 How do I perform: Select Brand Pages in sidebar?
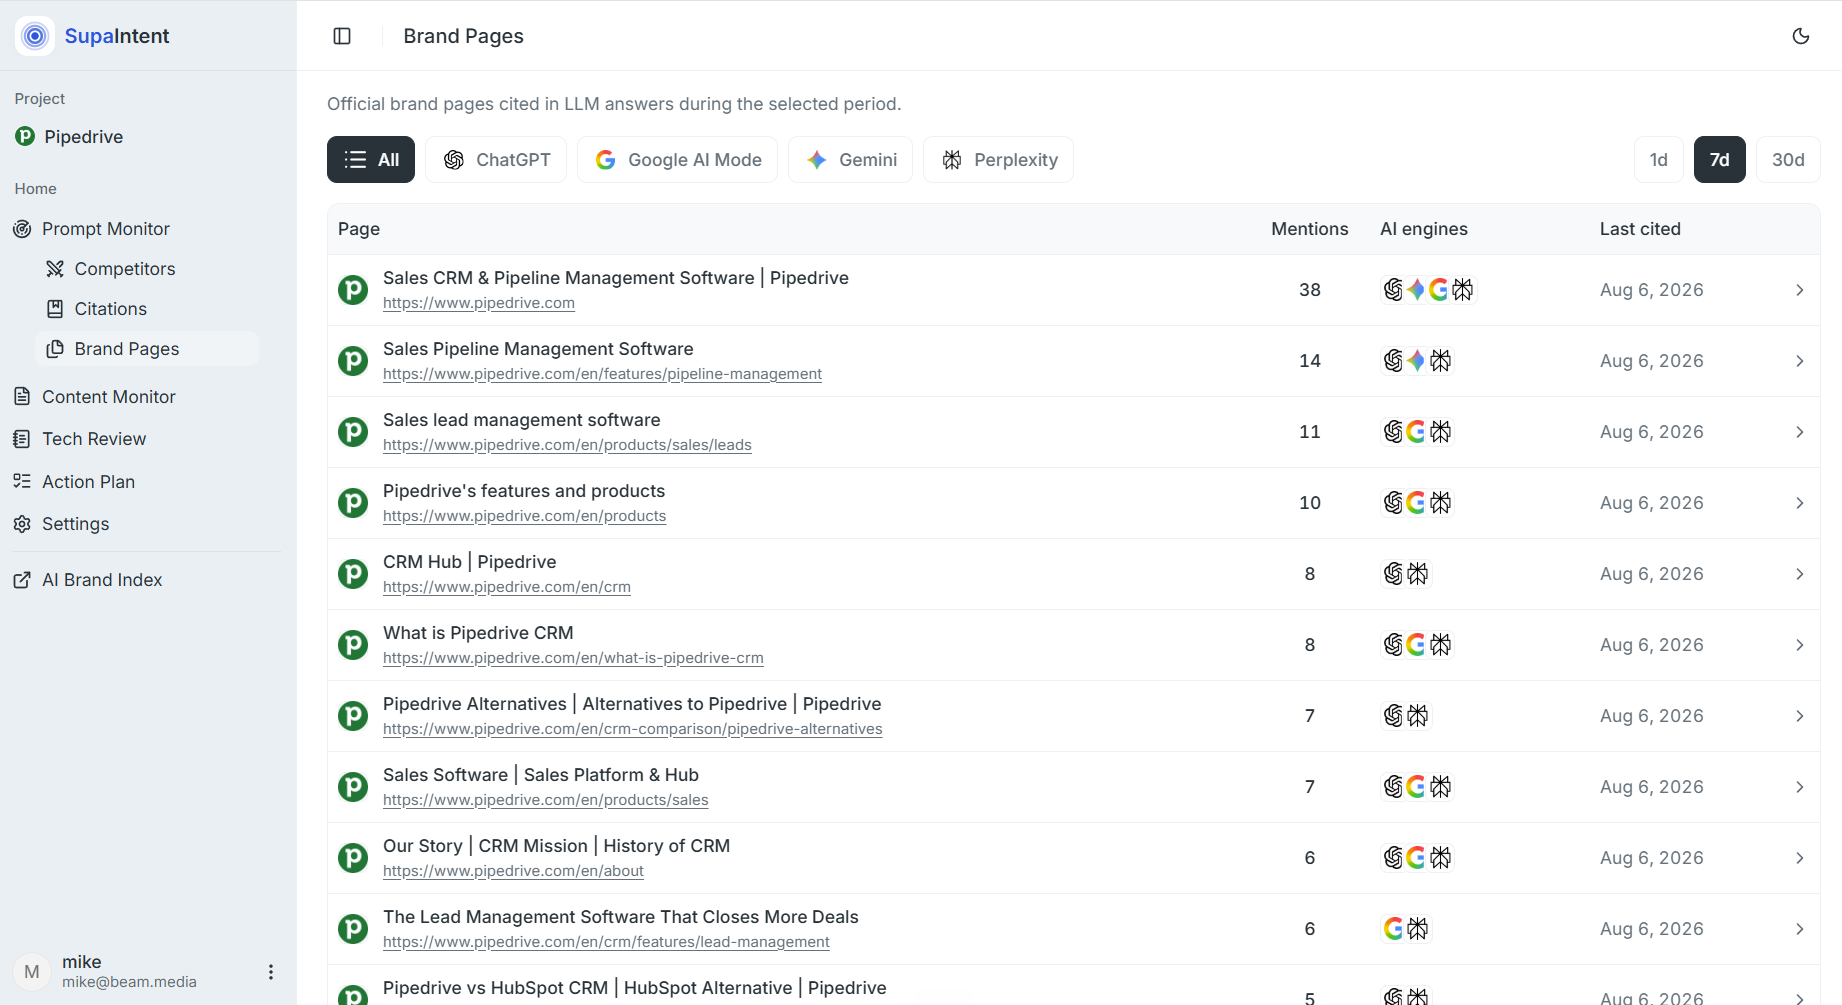(148, 349)
